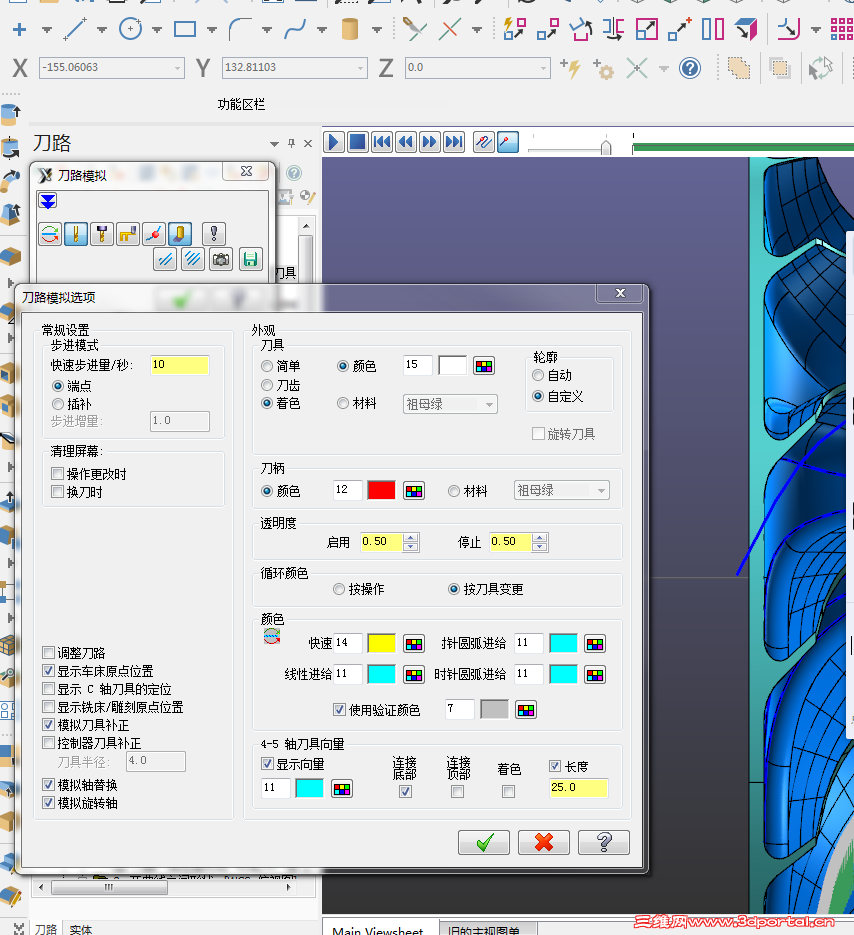This screenshot has height=935, width=854.
Task: Select the 自动 profile radio button
Action: tap(538, 375)
